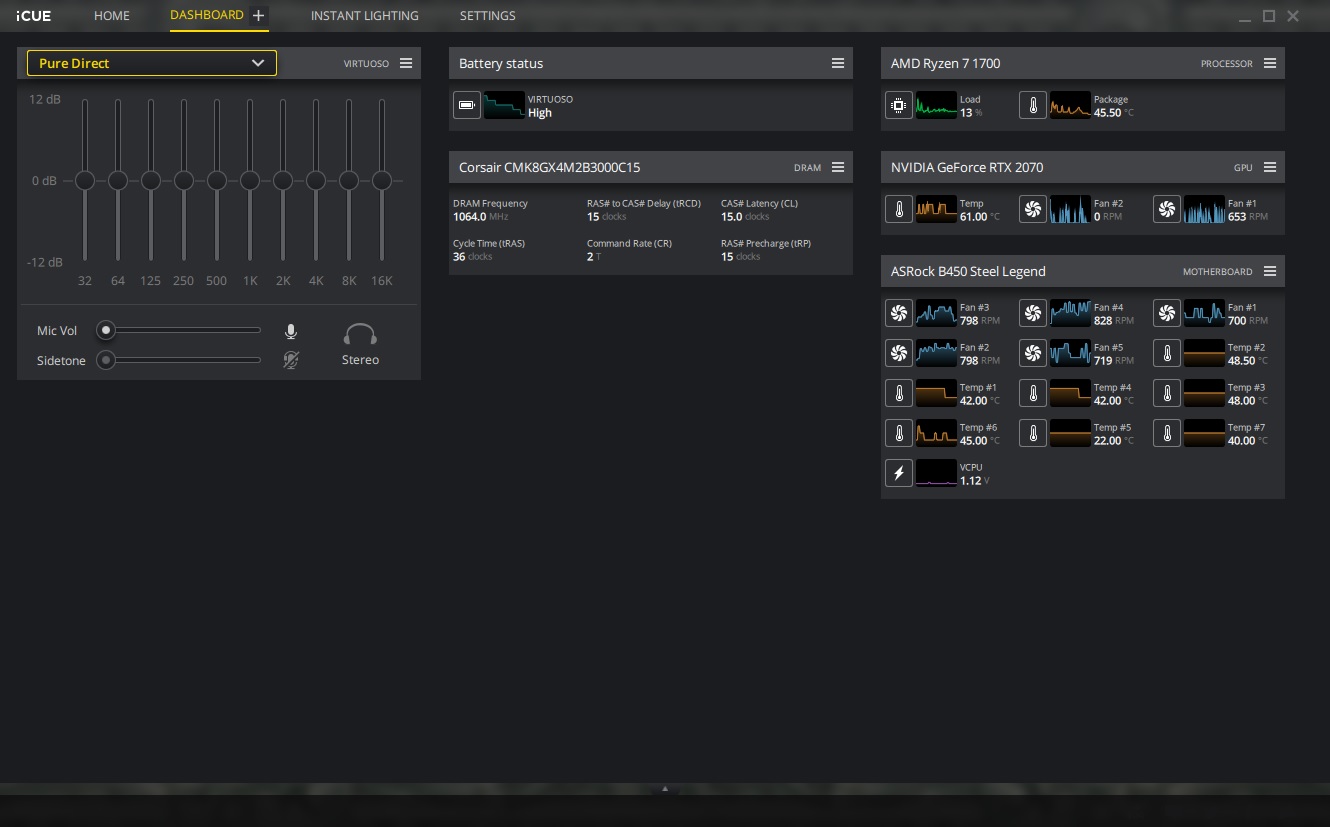
Task: Click the Temp #7 thermometer icon
Action: tap(1166, 433)
